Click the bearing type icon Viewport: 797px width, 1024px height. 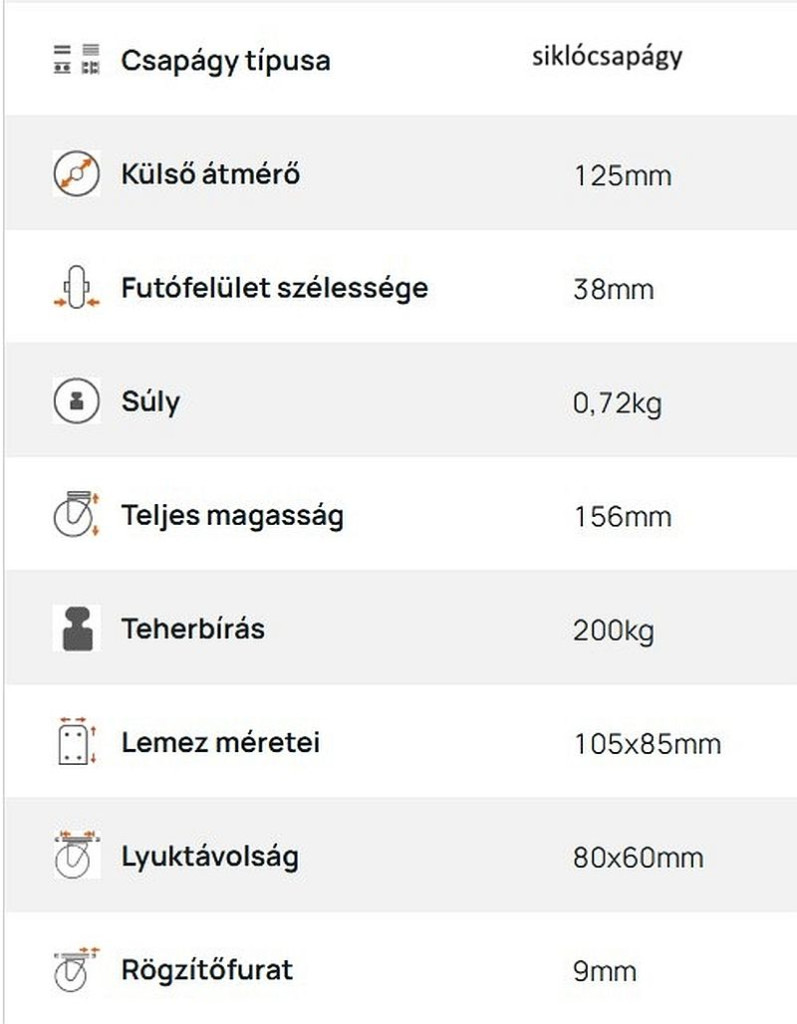coord(77,59)
